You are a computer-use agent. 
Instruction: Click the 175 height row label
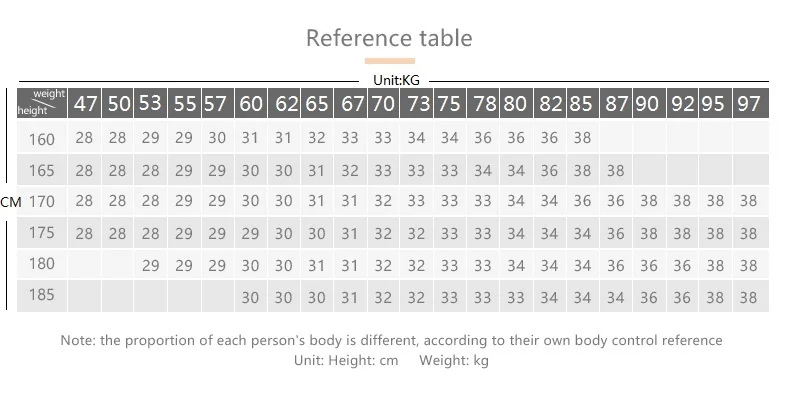tap(41, 232)
